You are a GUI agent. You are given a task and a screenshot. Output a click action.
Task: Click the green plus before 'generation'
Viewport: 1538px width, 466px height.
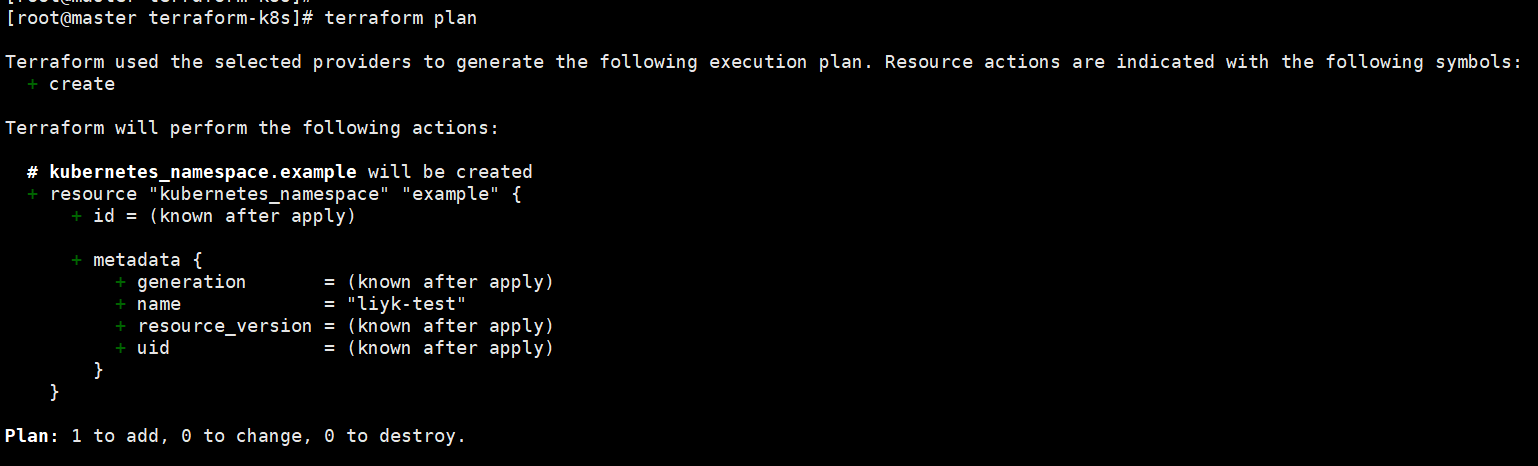[x=121, y=282]
